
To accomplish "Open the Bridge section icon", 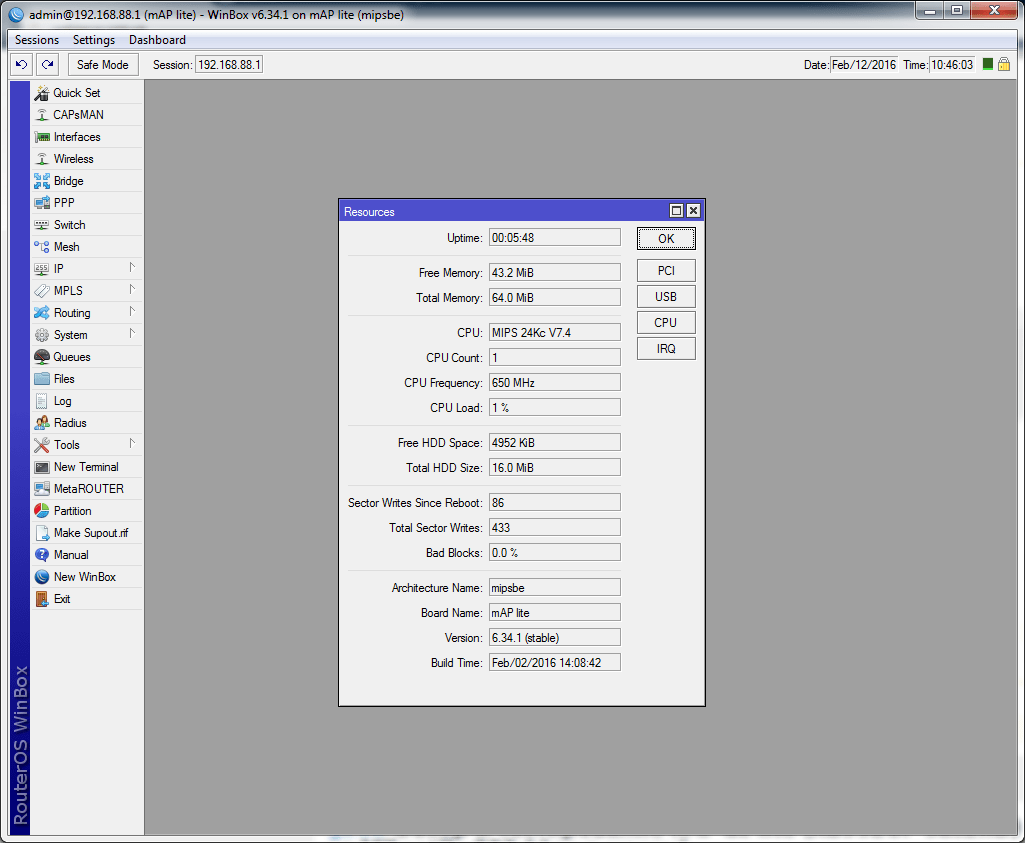I will pos(42,181).
